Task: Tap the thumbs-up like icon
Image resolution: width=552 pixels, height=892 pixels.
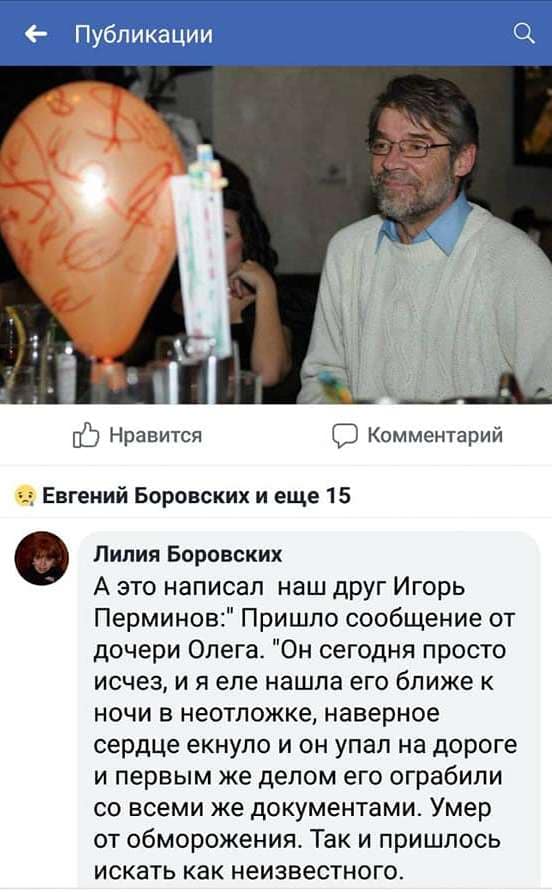Action: pyautogui.click(x=85, y=435)
